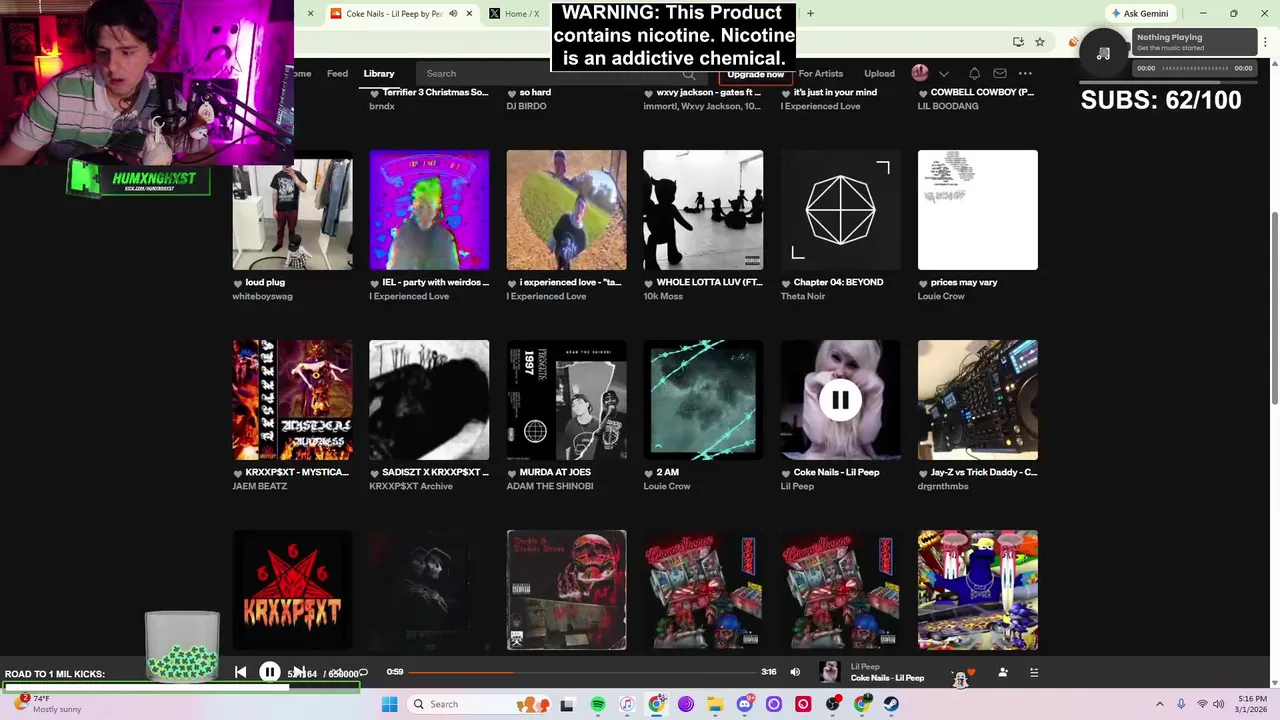Screen dimensions: 1280x720
Task: Open the For Artists nav item
Action: pos(821,73)
